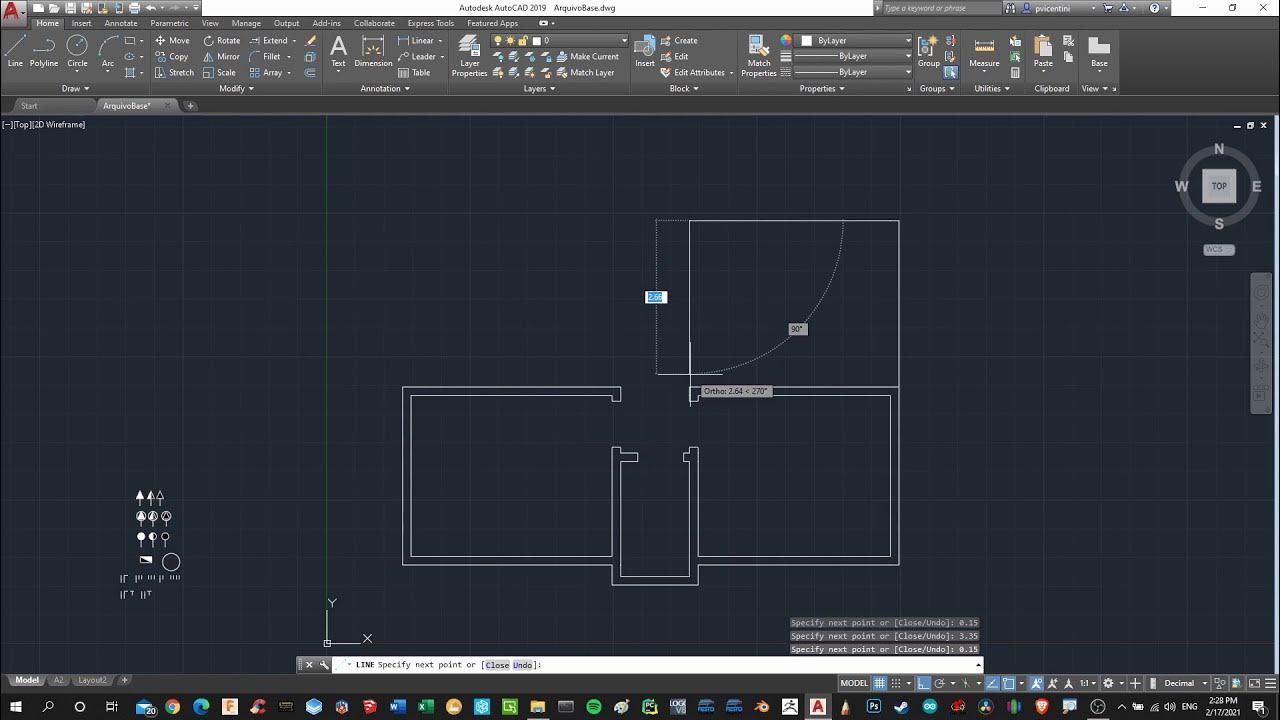
Task: Activate the Copy command
Action: click(x=172, y=57)
